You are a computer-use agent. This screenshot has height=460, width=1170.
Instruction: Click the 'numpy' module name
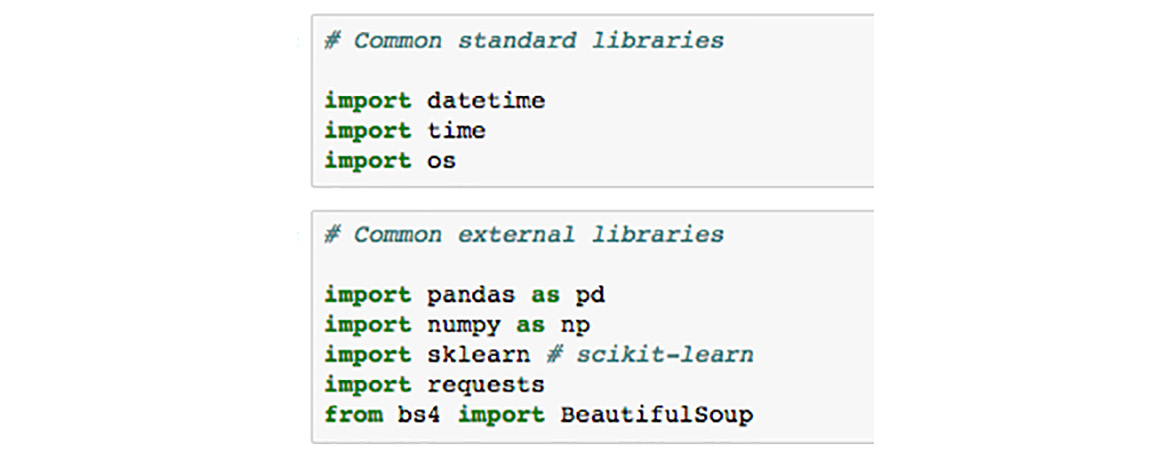tap(463, 326)
